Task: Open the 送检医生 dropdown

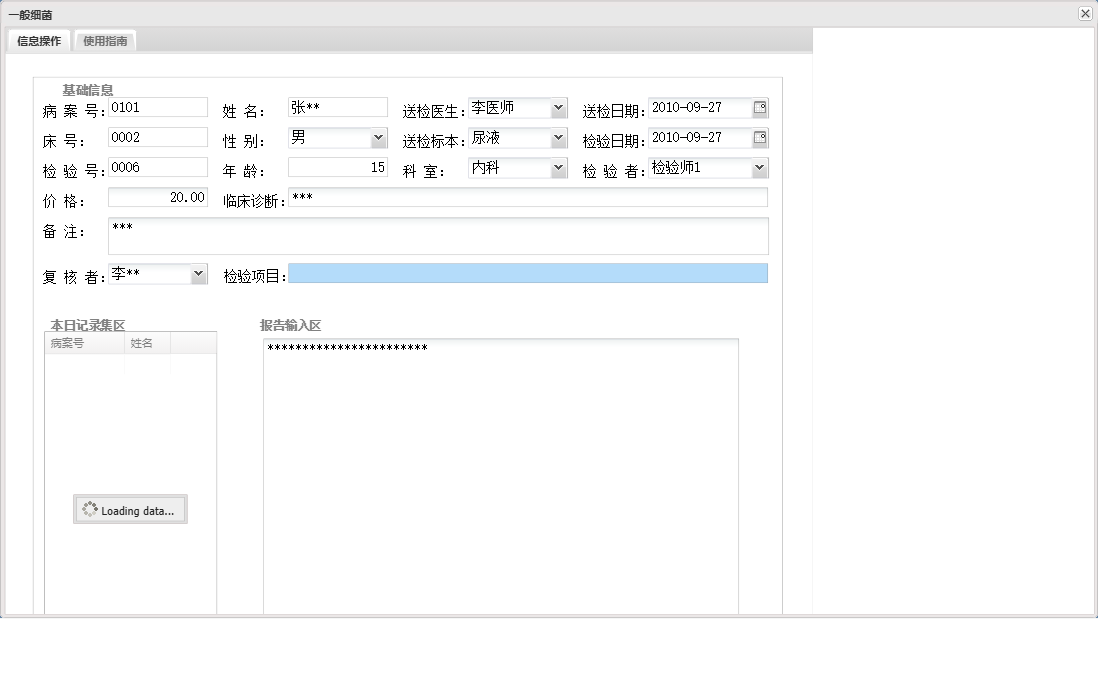Action: pos(558,107)
